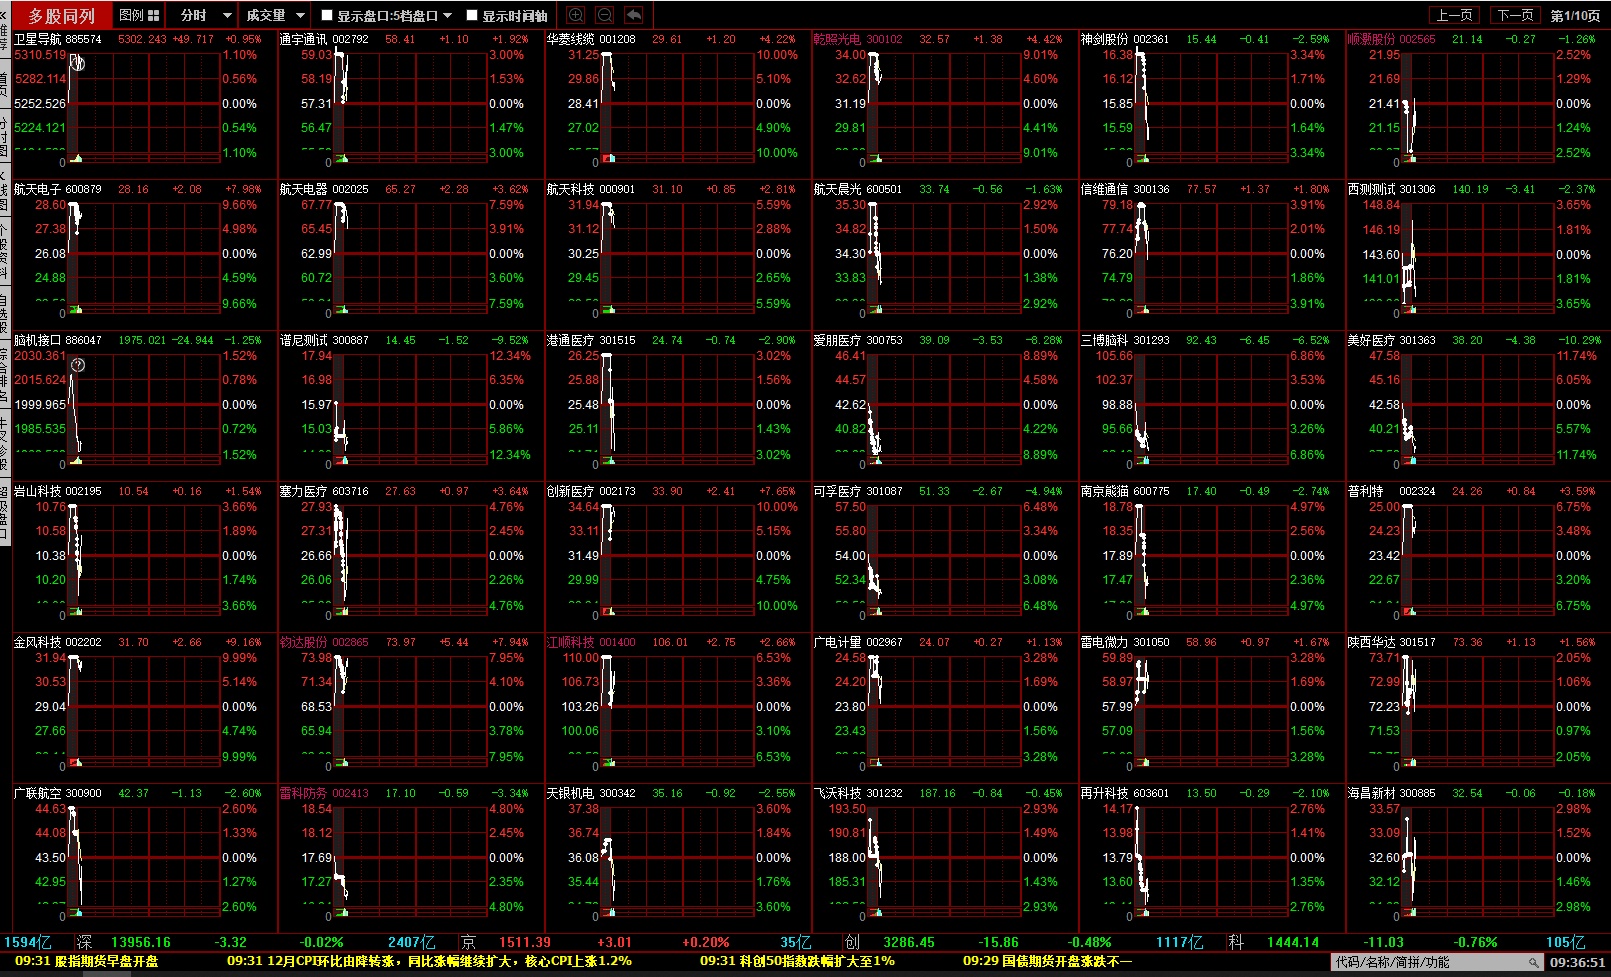This screenshot has height=977, width=1611.
Task: Click the 塞力医疗 stock name
Action: click(x=304, y=491)
